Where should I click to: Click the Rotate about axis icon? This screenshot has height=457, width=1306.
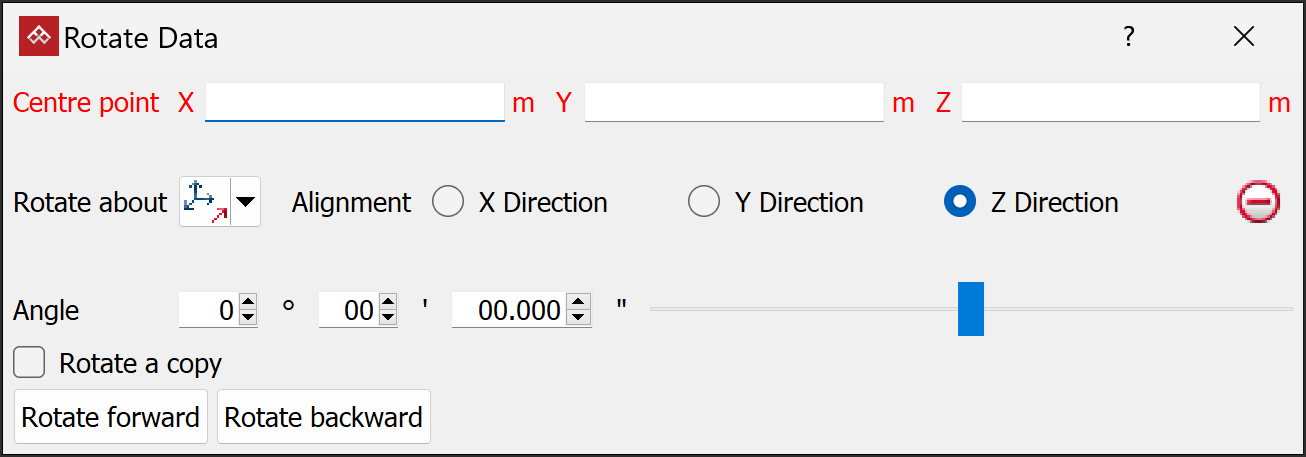(206, 202)
